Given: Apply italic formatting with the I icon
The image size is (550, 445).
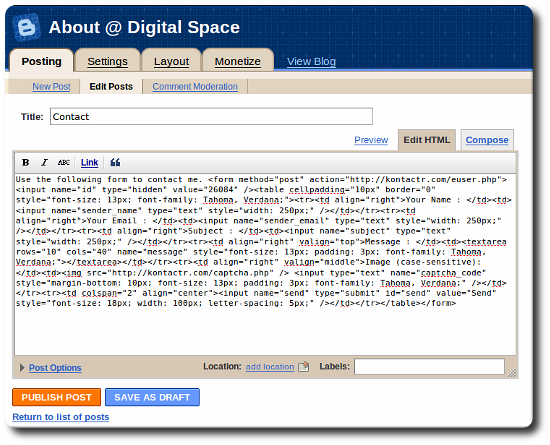Looking at the screenshot, I should coord(44,163).
